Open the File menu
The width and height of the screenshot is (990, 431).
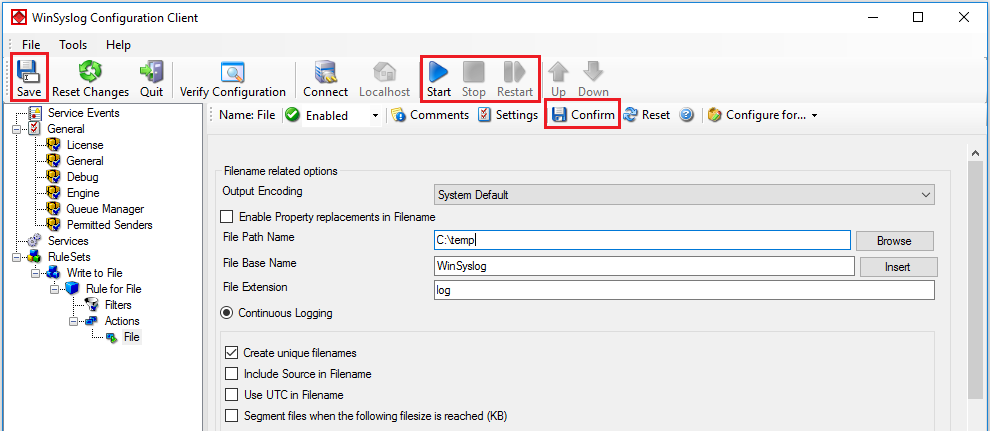point(31,45)
